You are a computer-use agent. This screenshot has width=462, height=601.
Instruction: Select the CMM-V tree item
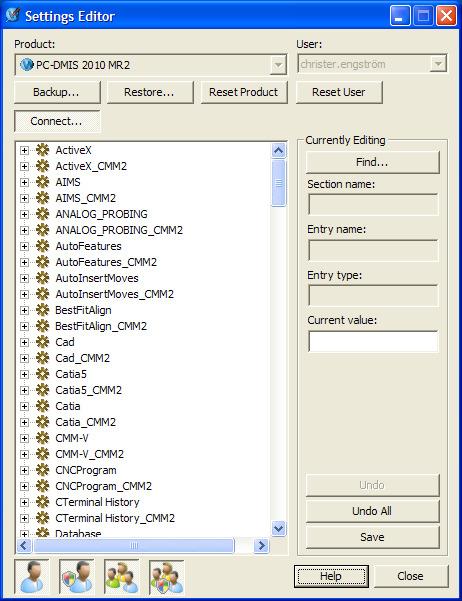[x=72, y=438]
